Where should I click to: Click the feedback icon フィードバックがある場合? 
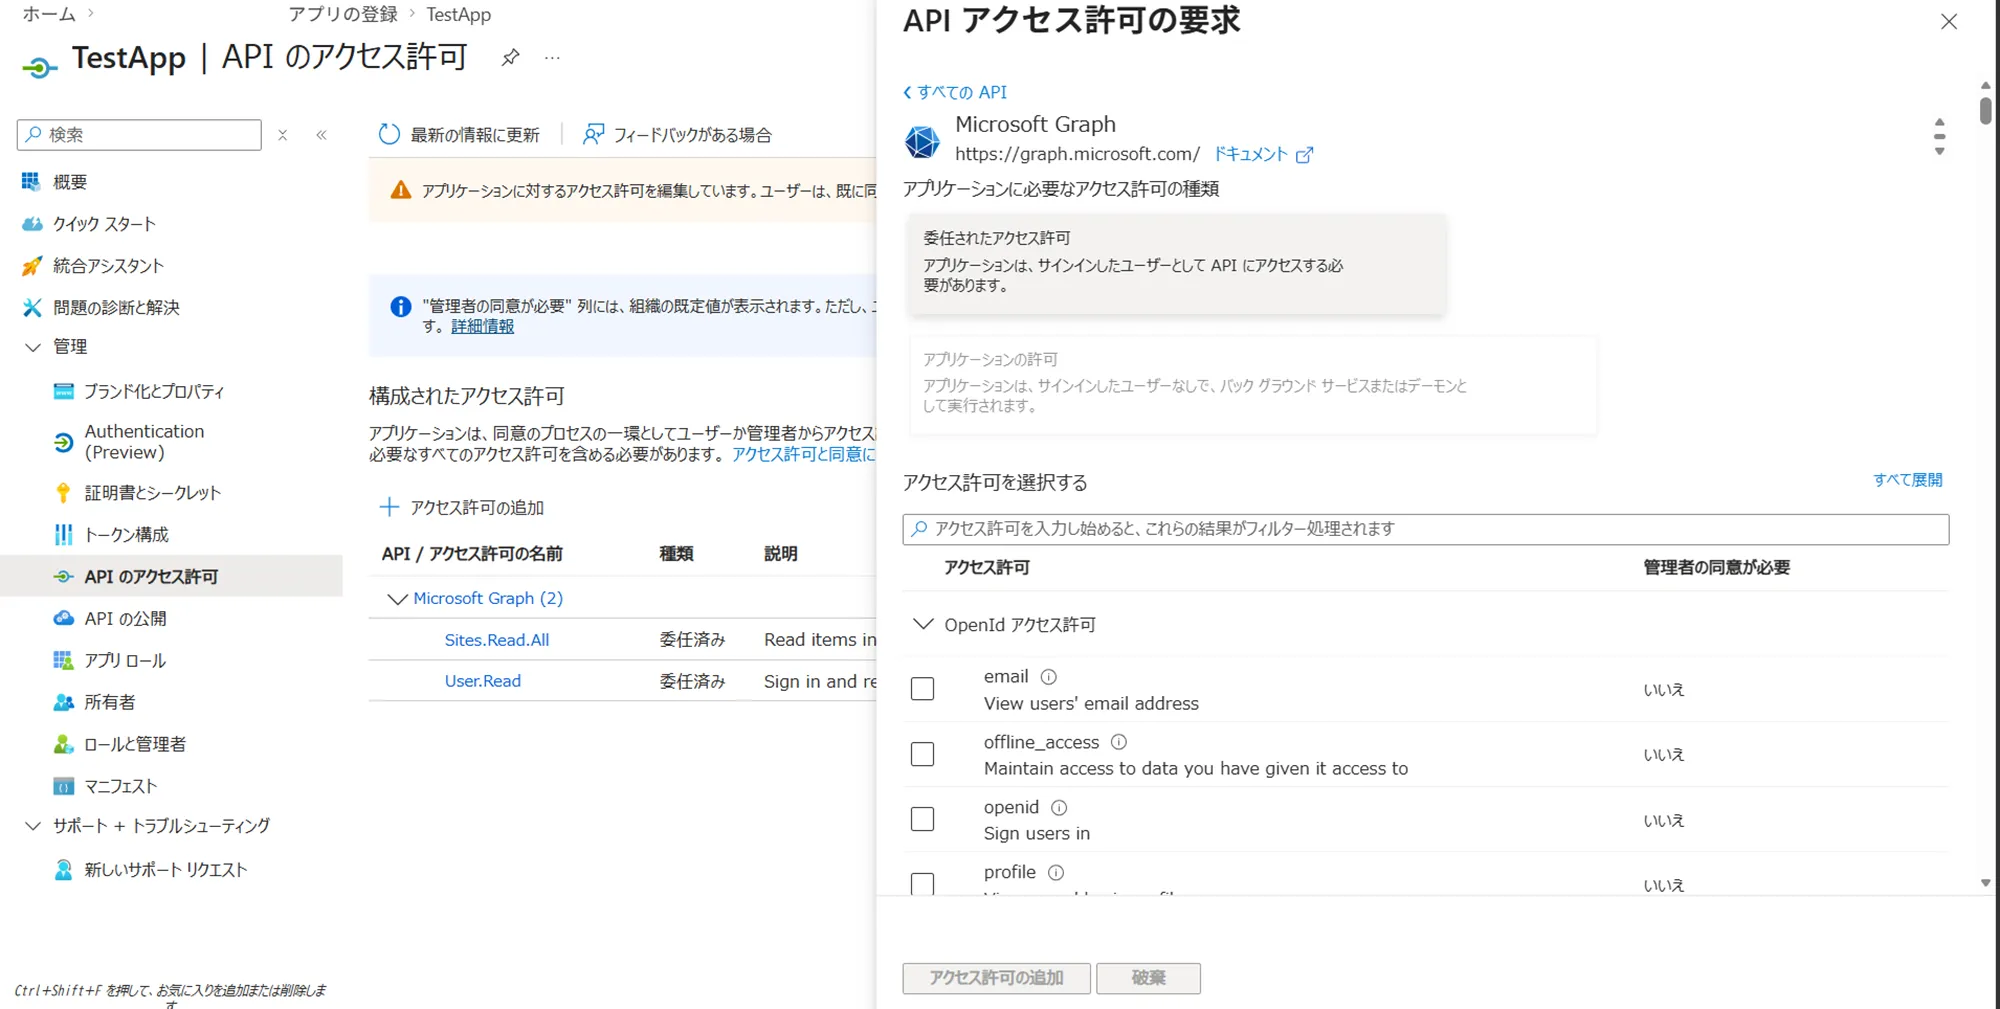coord(593,134)
